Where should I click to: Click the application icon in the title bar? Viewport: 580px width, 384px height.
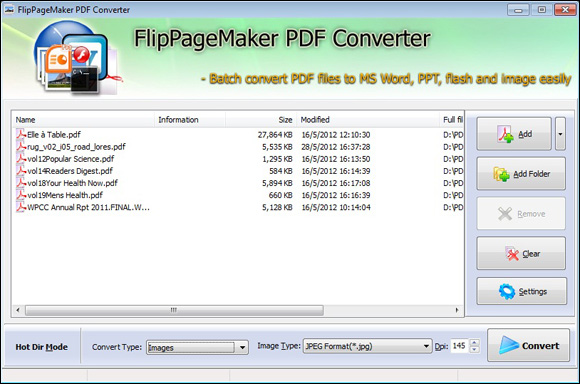pyautogui.click(x=9, y=10)
